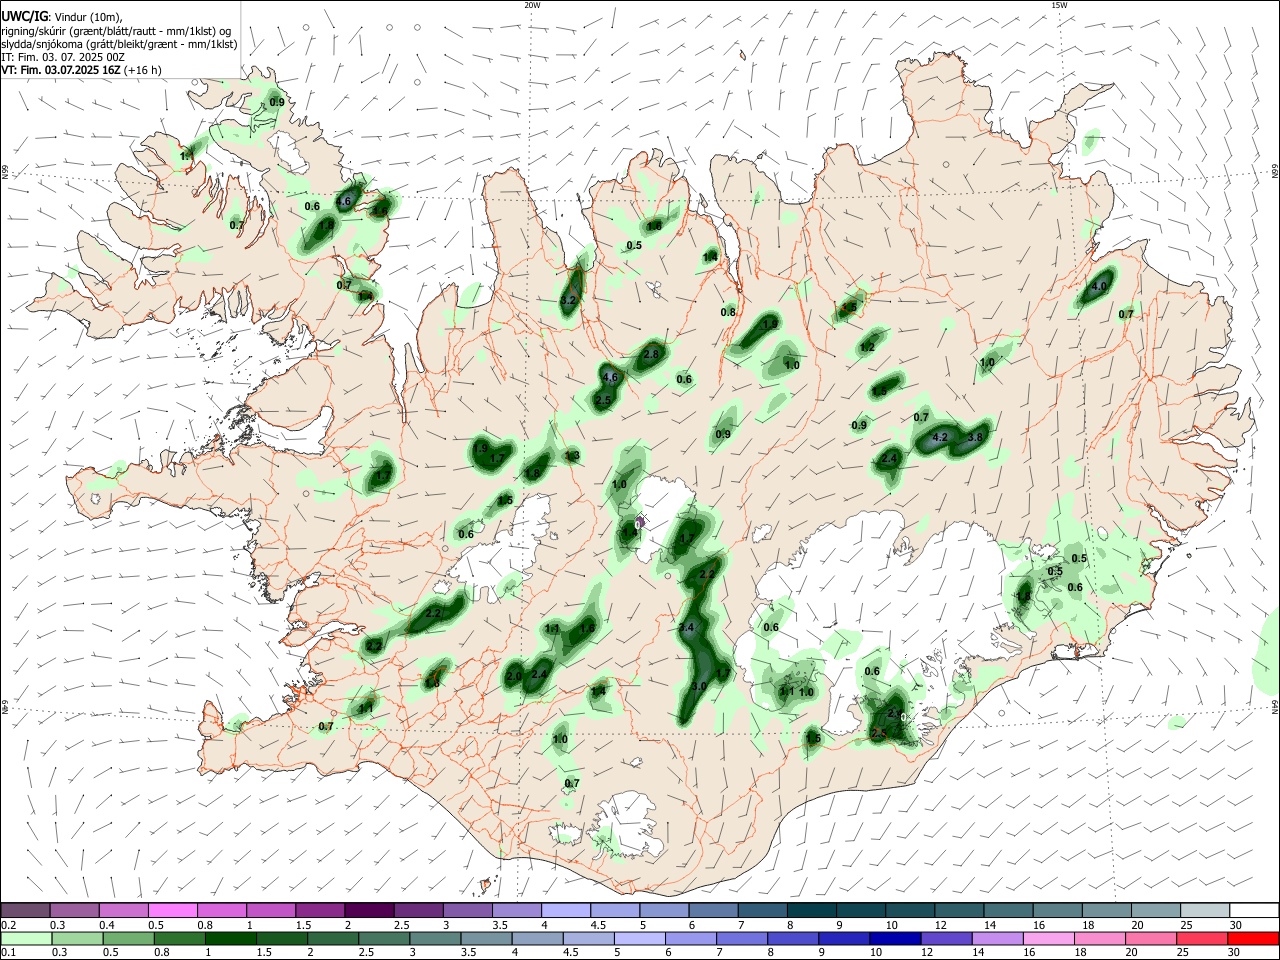The image size is (1280, 960).
Task: Select the light pink 16 swatch in lower legend
Action: point(1049,938)
